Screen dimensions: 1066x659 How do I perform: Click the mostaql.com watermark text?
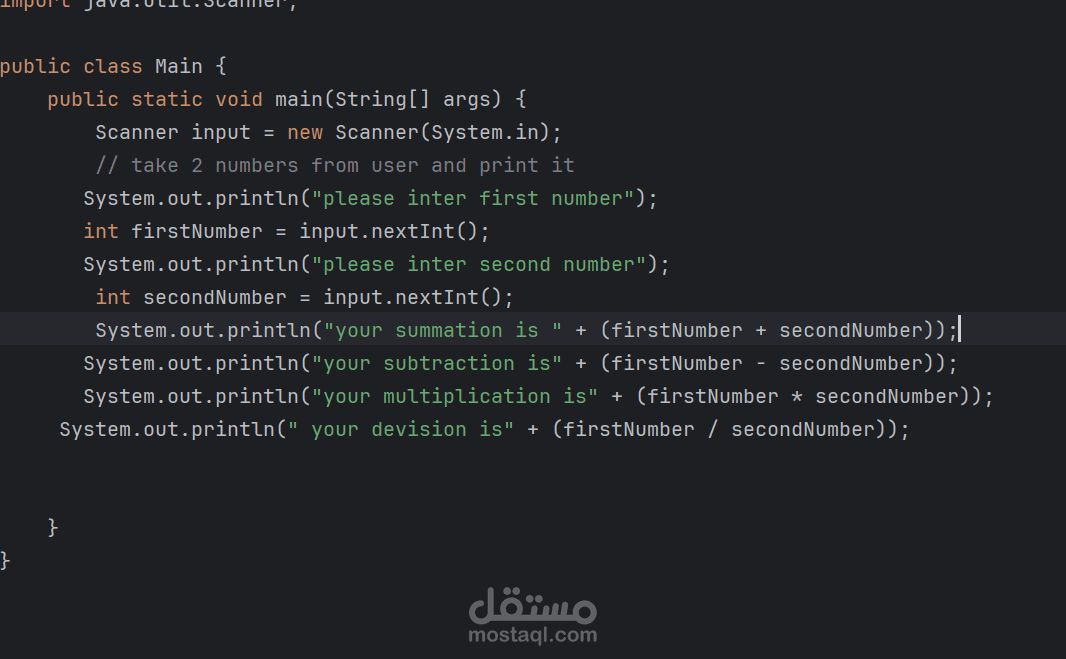pyautogui.click(x=532, y=634)
